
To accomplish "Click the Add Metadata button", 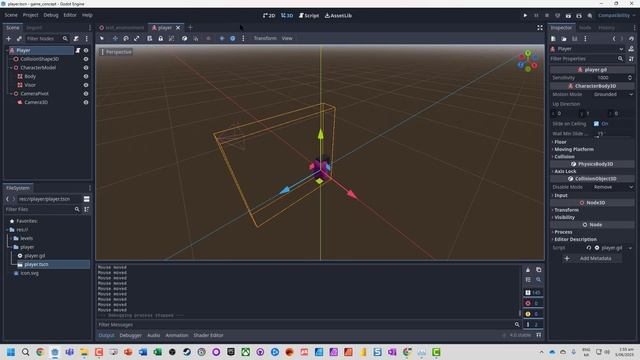I will 591,258.
